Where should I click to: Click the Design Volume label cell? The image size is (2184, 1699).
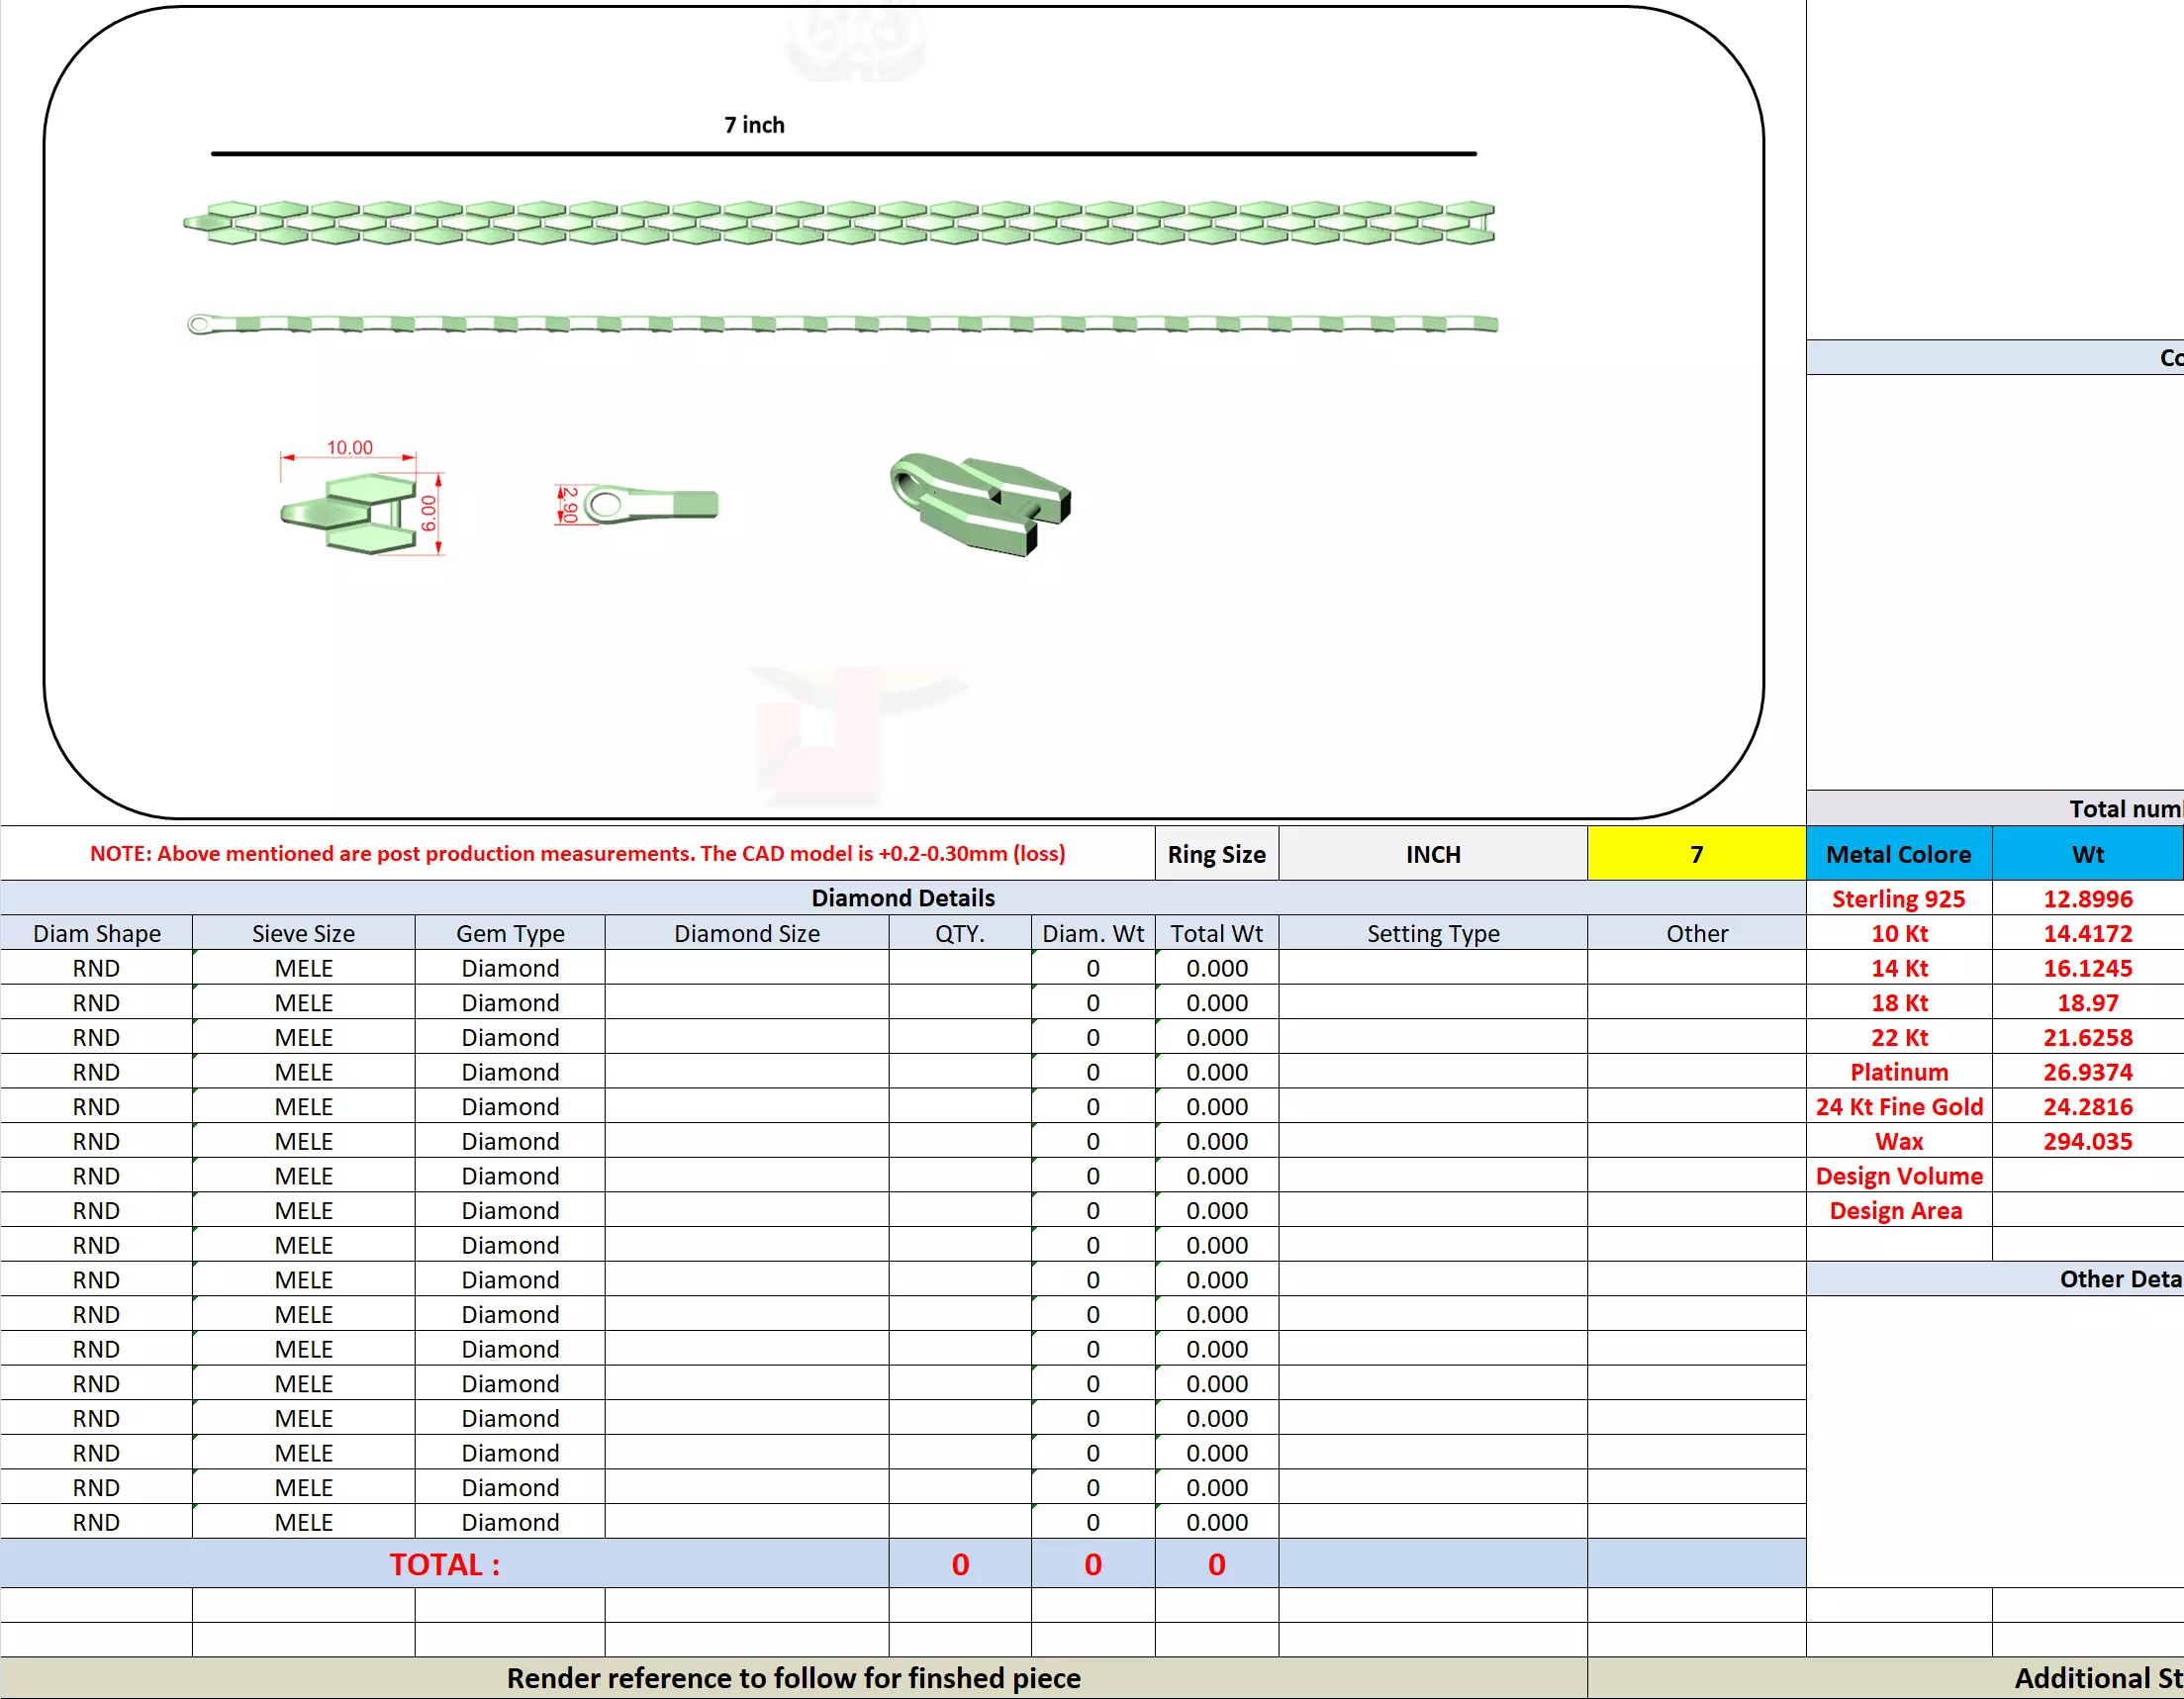tap(1898, 1176)
